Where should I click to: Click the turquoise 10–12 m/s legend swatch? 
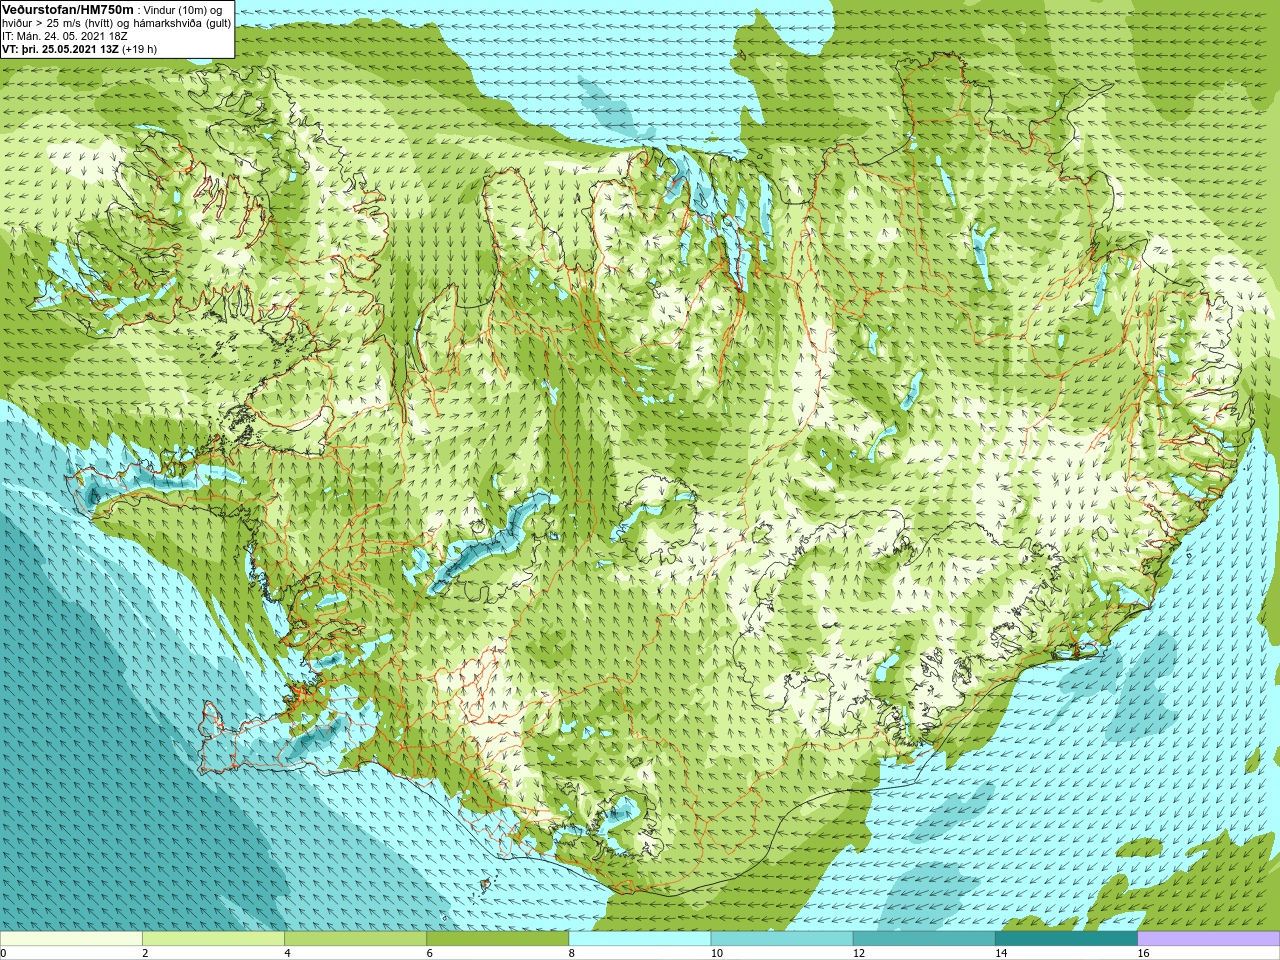click(782, 939)
